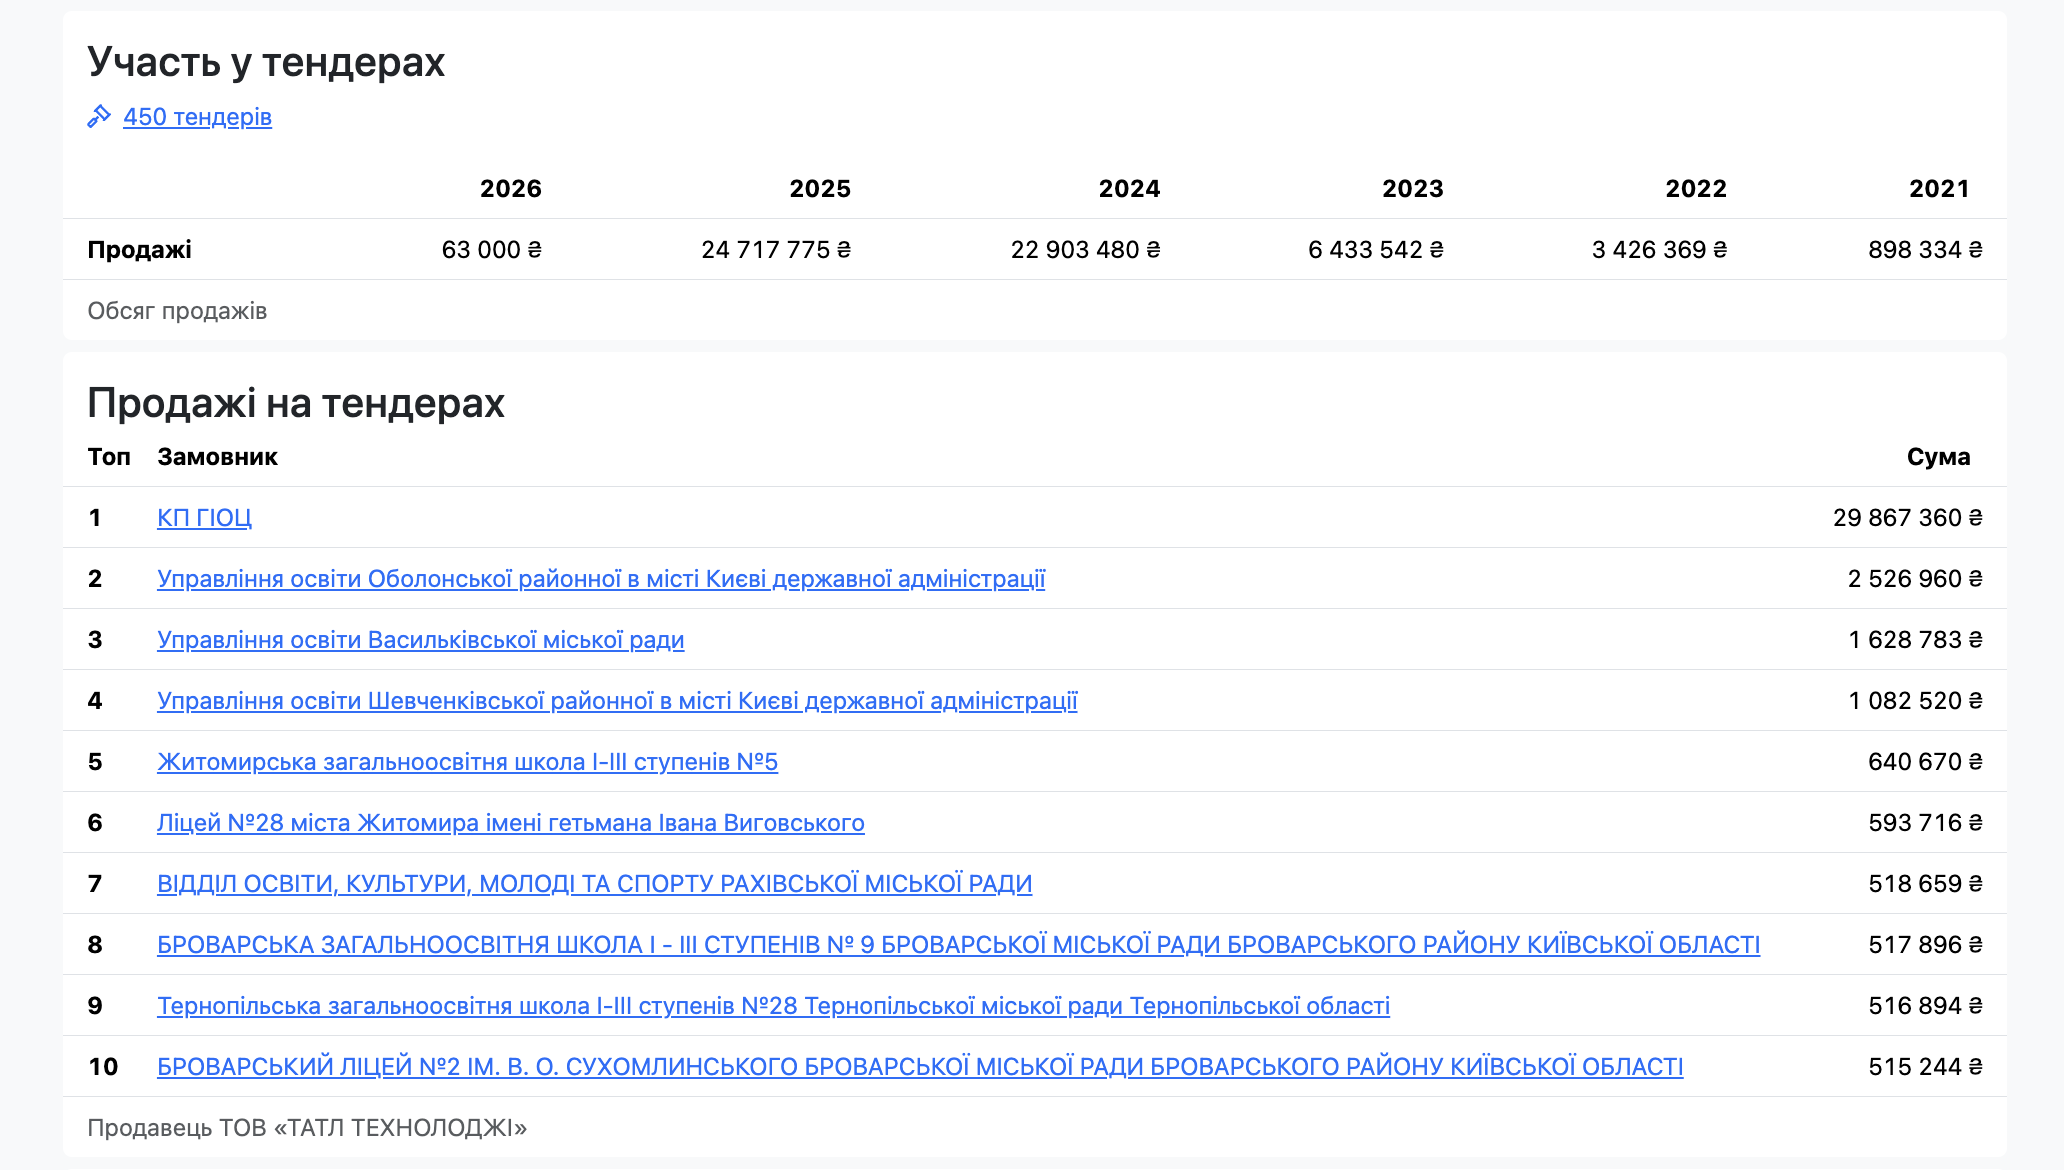Viewport: 2064px width, 1170px height.
Task: Open Ліцей №28 міста Житомира link
Action: click(510, 823)
